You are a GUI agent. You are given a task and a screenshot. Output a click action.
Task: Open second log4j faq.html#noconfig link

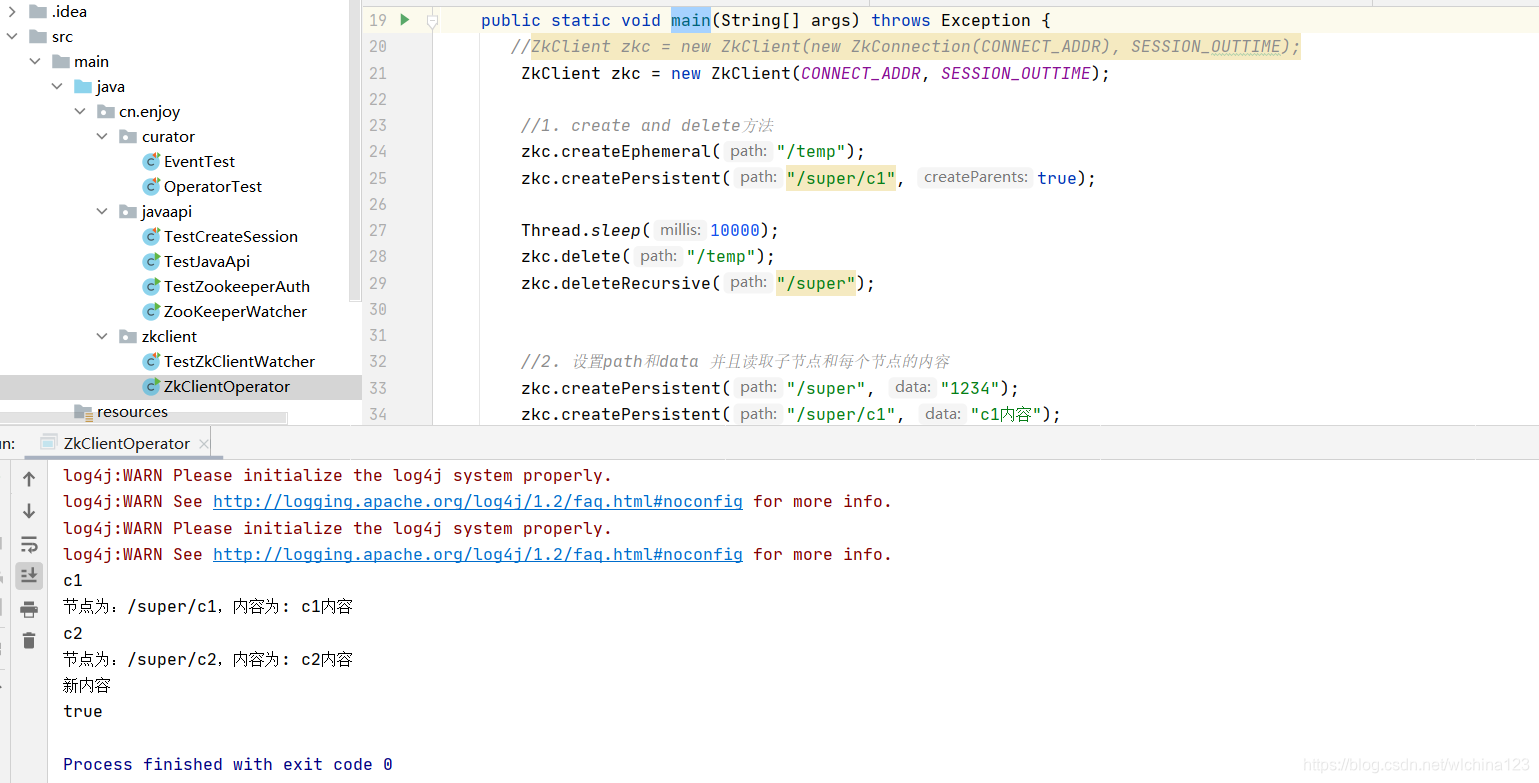click(x=478, y=554)
